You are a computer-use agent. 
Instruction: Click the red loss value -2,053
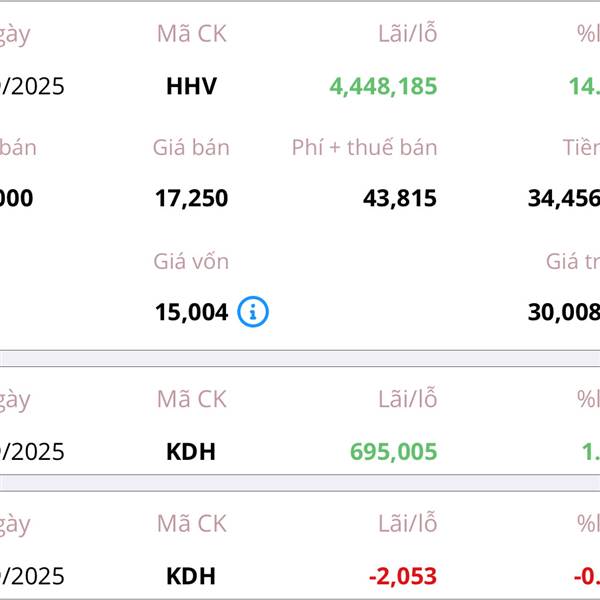point(403,576)
